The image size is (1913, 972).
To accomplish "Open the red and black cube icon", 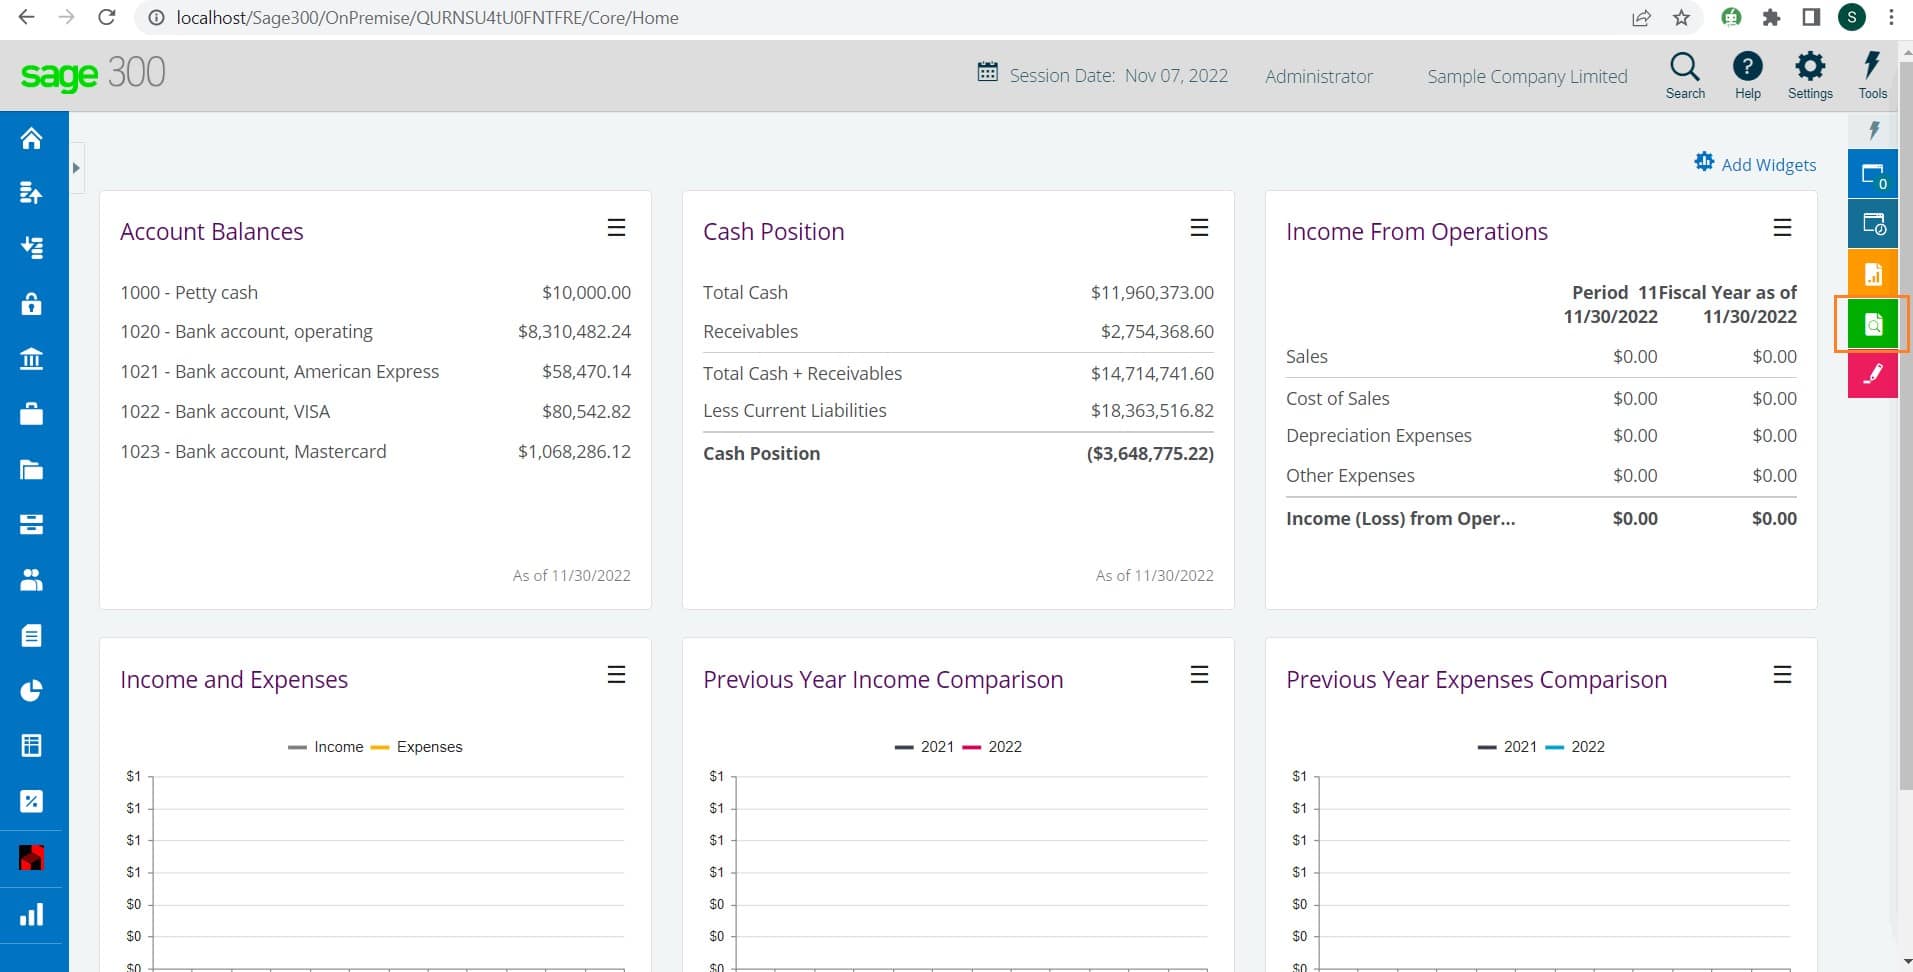I will click(x=31, y=857).
